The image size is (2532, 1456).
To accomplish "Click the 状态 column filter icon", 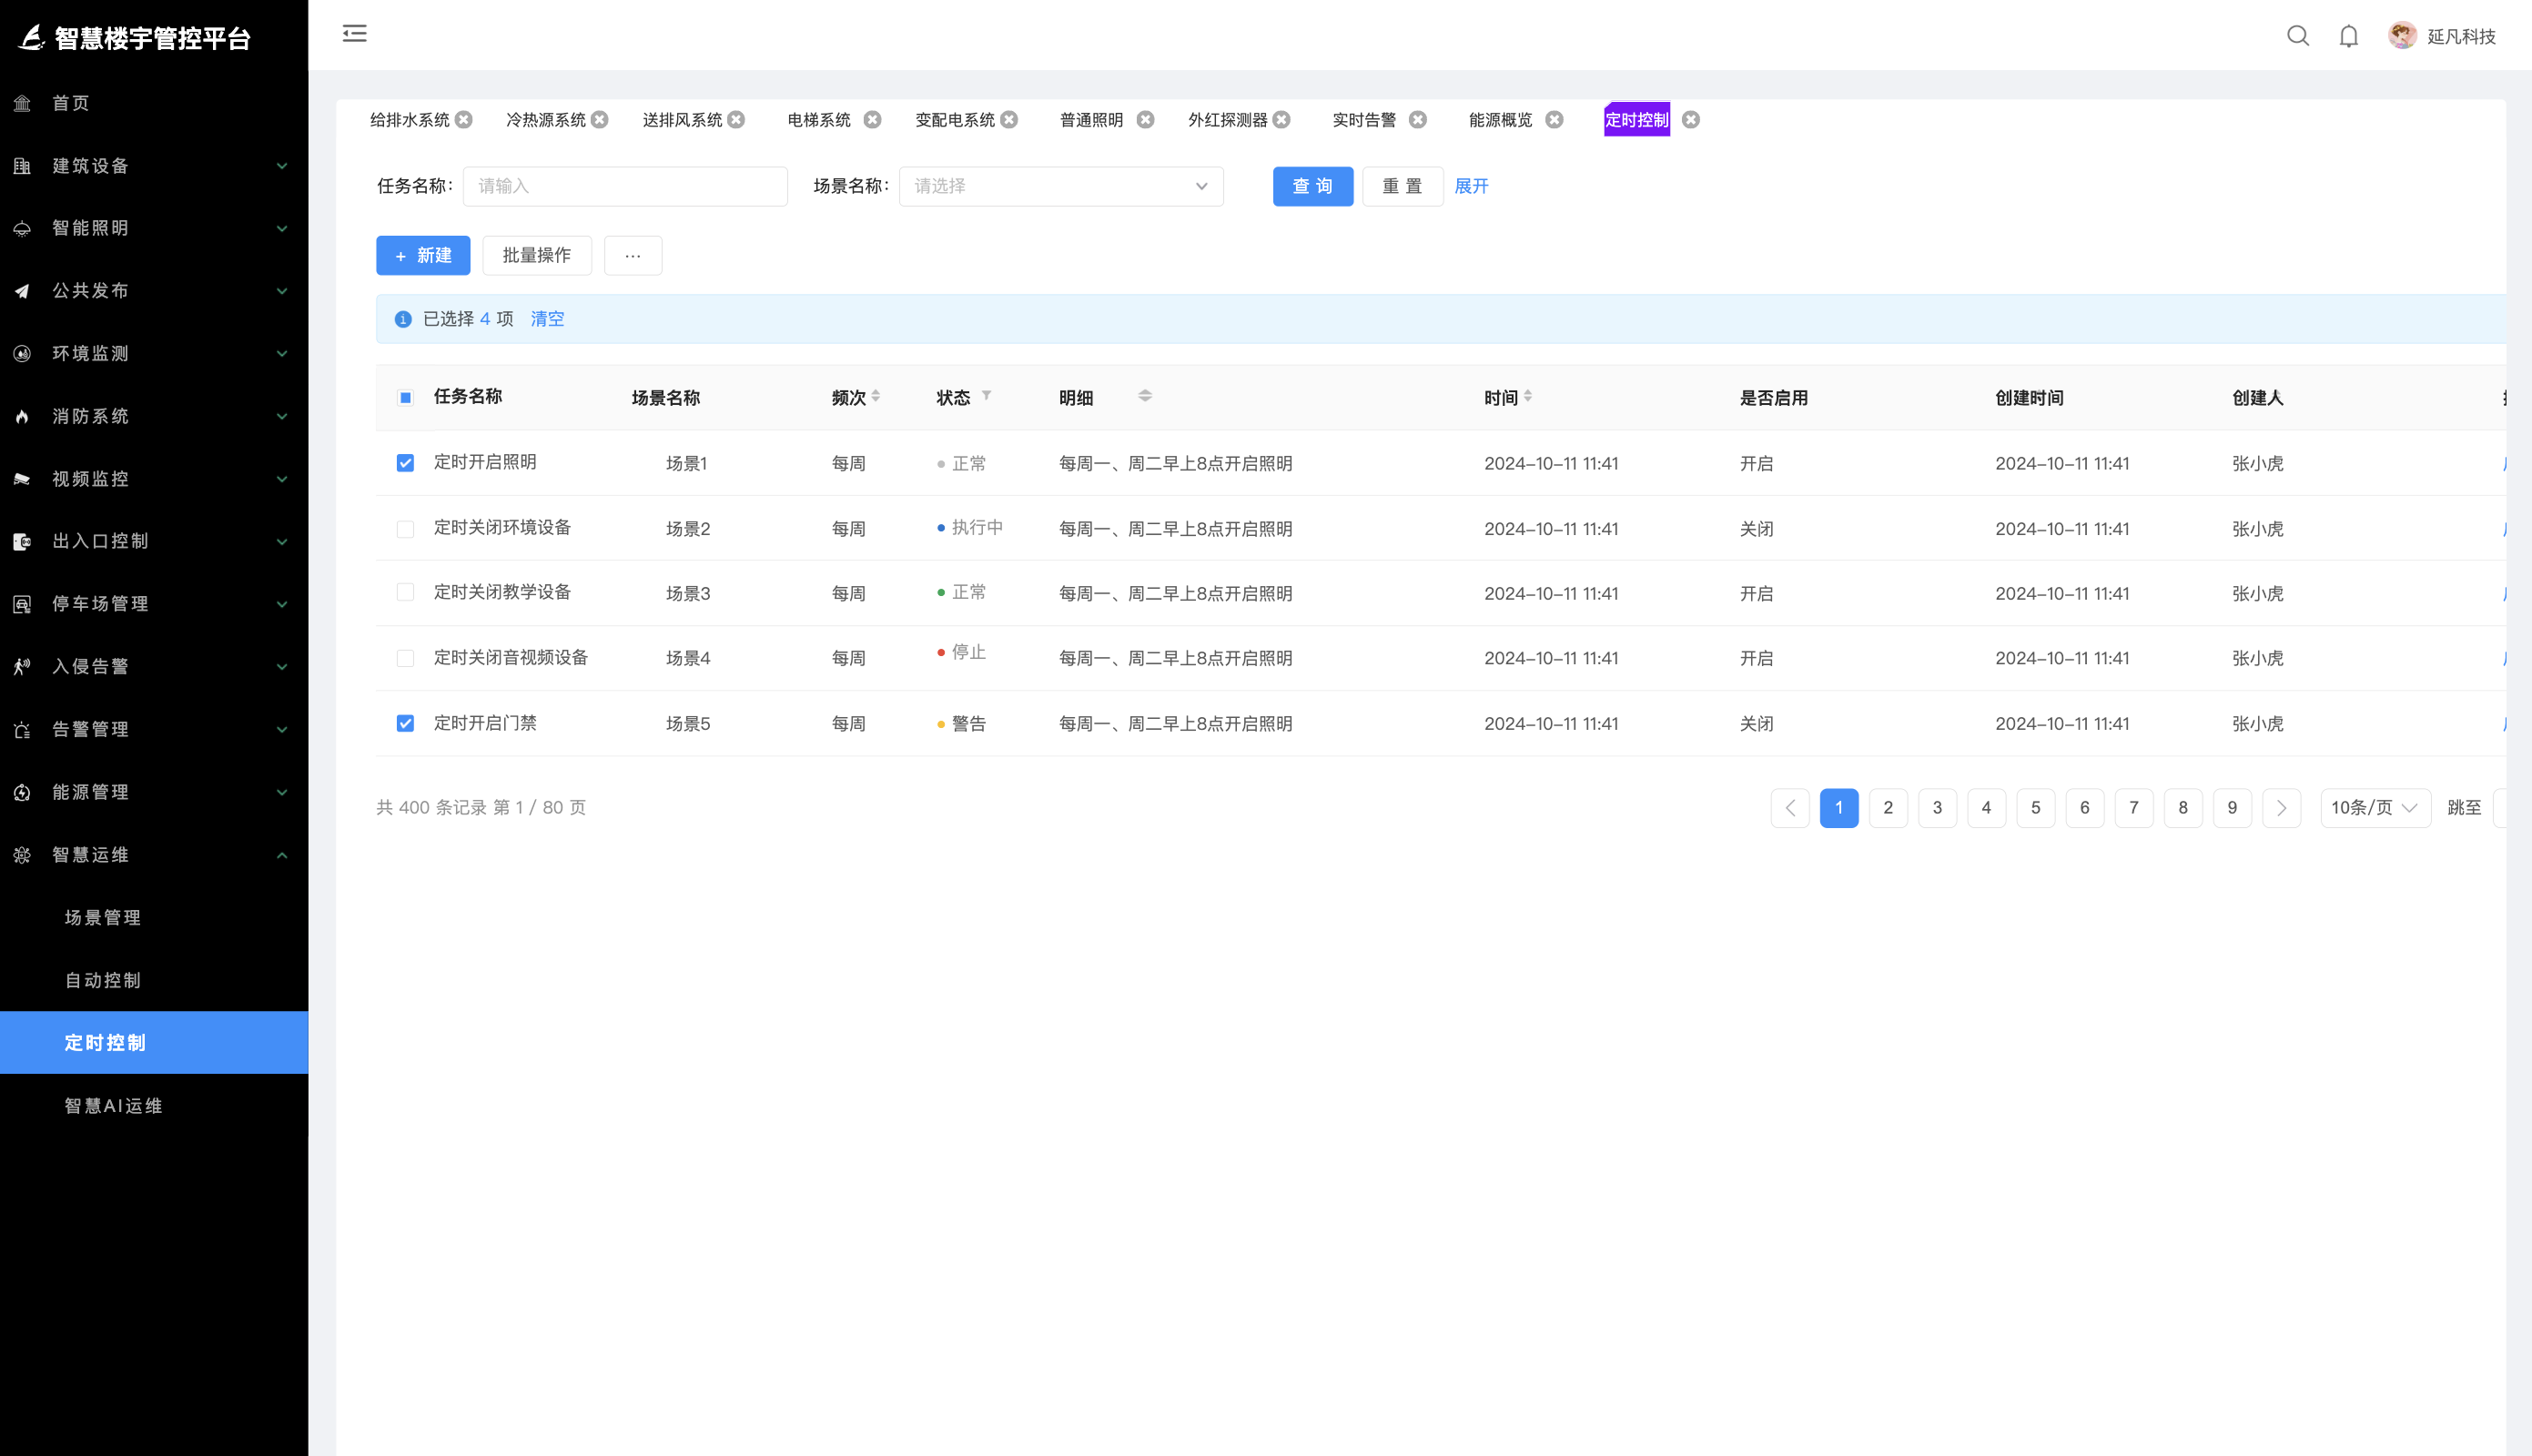I will point(986,396).
